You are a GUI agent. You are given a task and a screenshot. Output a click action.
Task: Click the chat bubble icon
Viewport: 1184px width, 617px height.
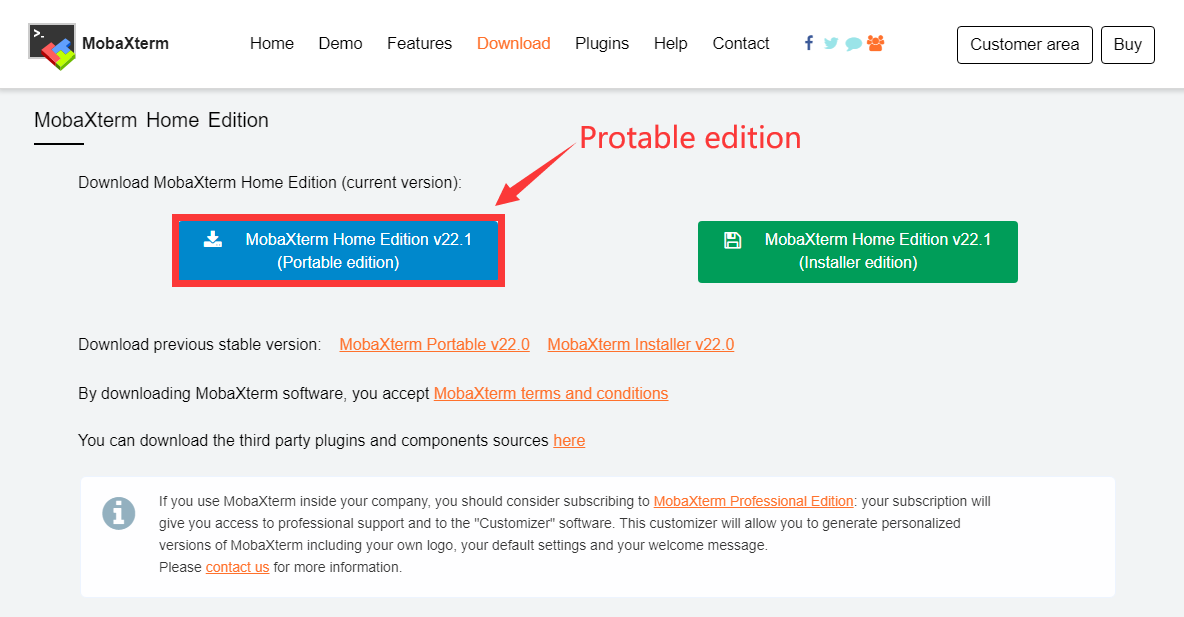click(x=853, y=44)
